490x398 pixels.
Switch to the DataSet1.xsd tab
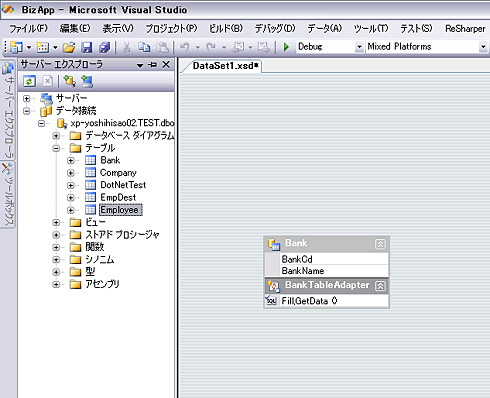(x=225, y=66)
